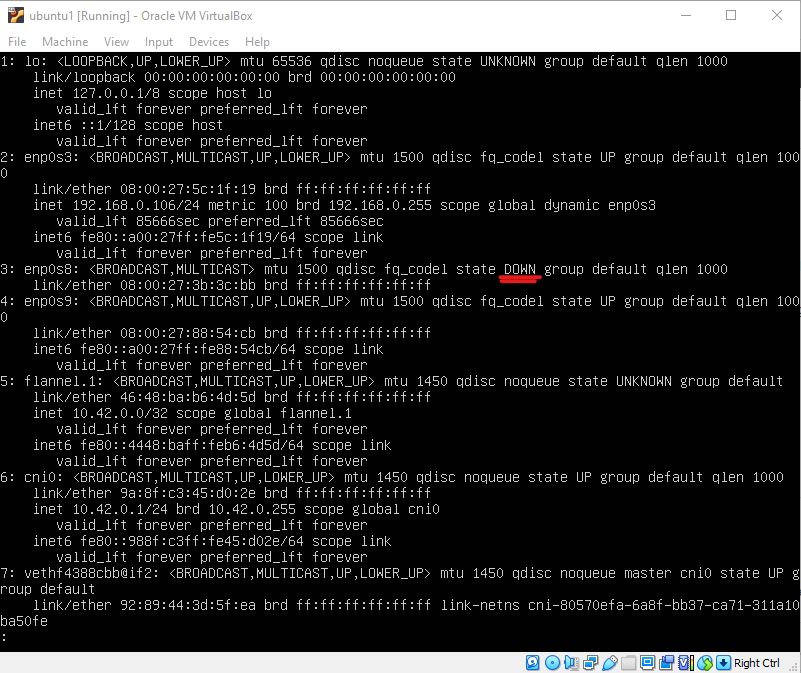Click the colon pager prompt at bottom

4,637
